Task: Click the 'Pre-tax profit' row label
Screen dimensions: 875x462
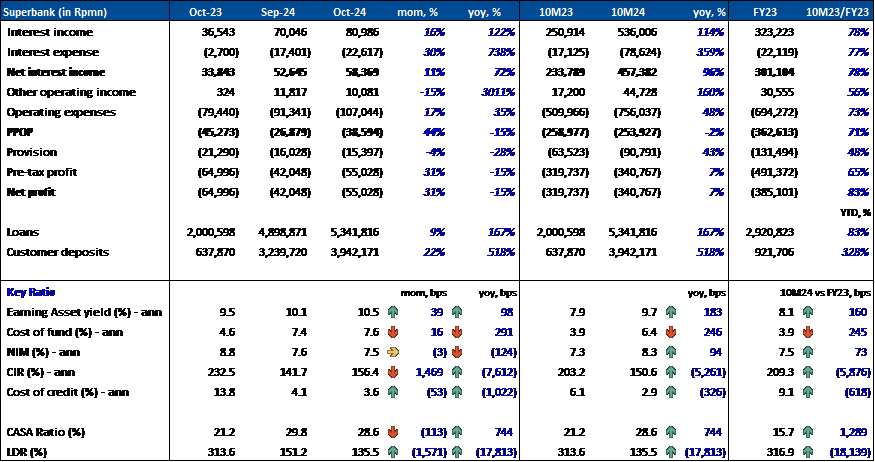Action: [x=42, y=172]
